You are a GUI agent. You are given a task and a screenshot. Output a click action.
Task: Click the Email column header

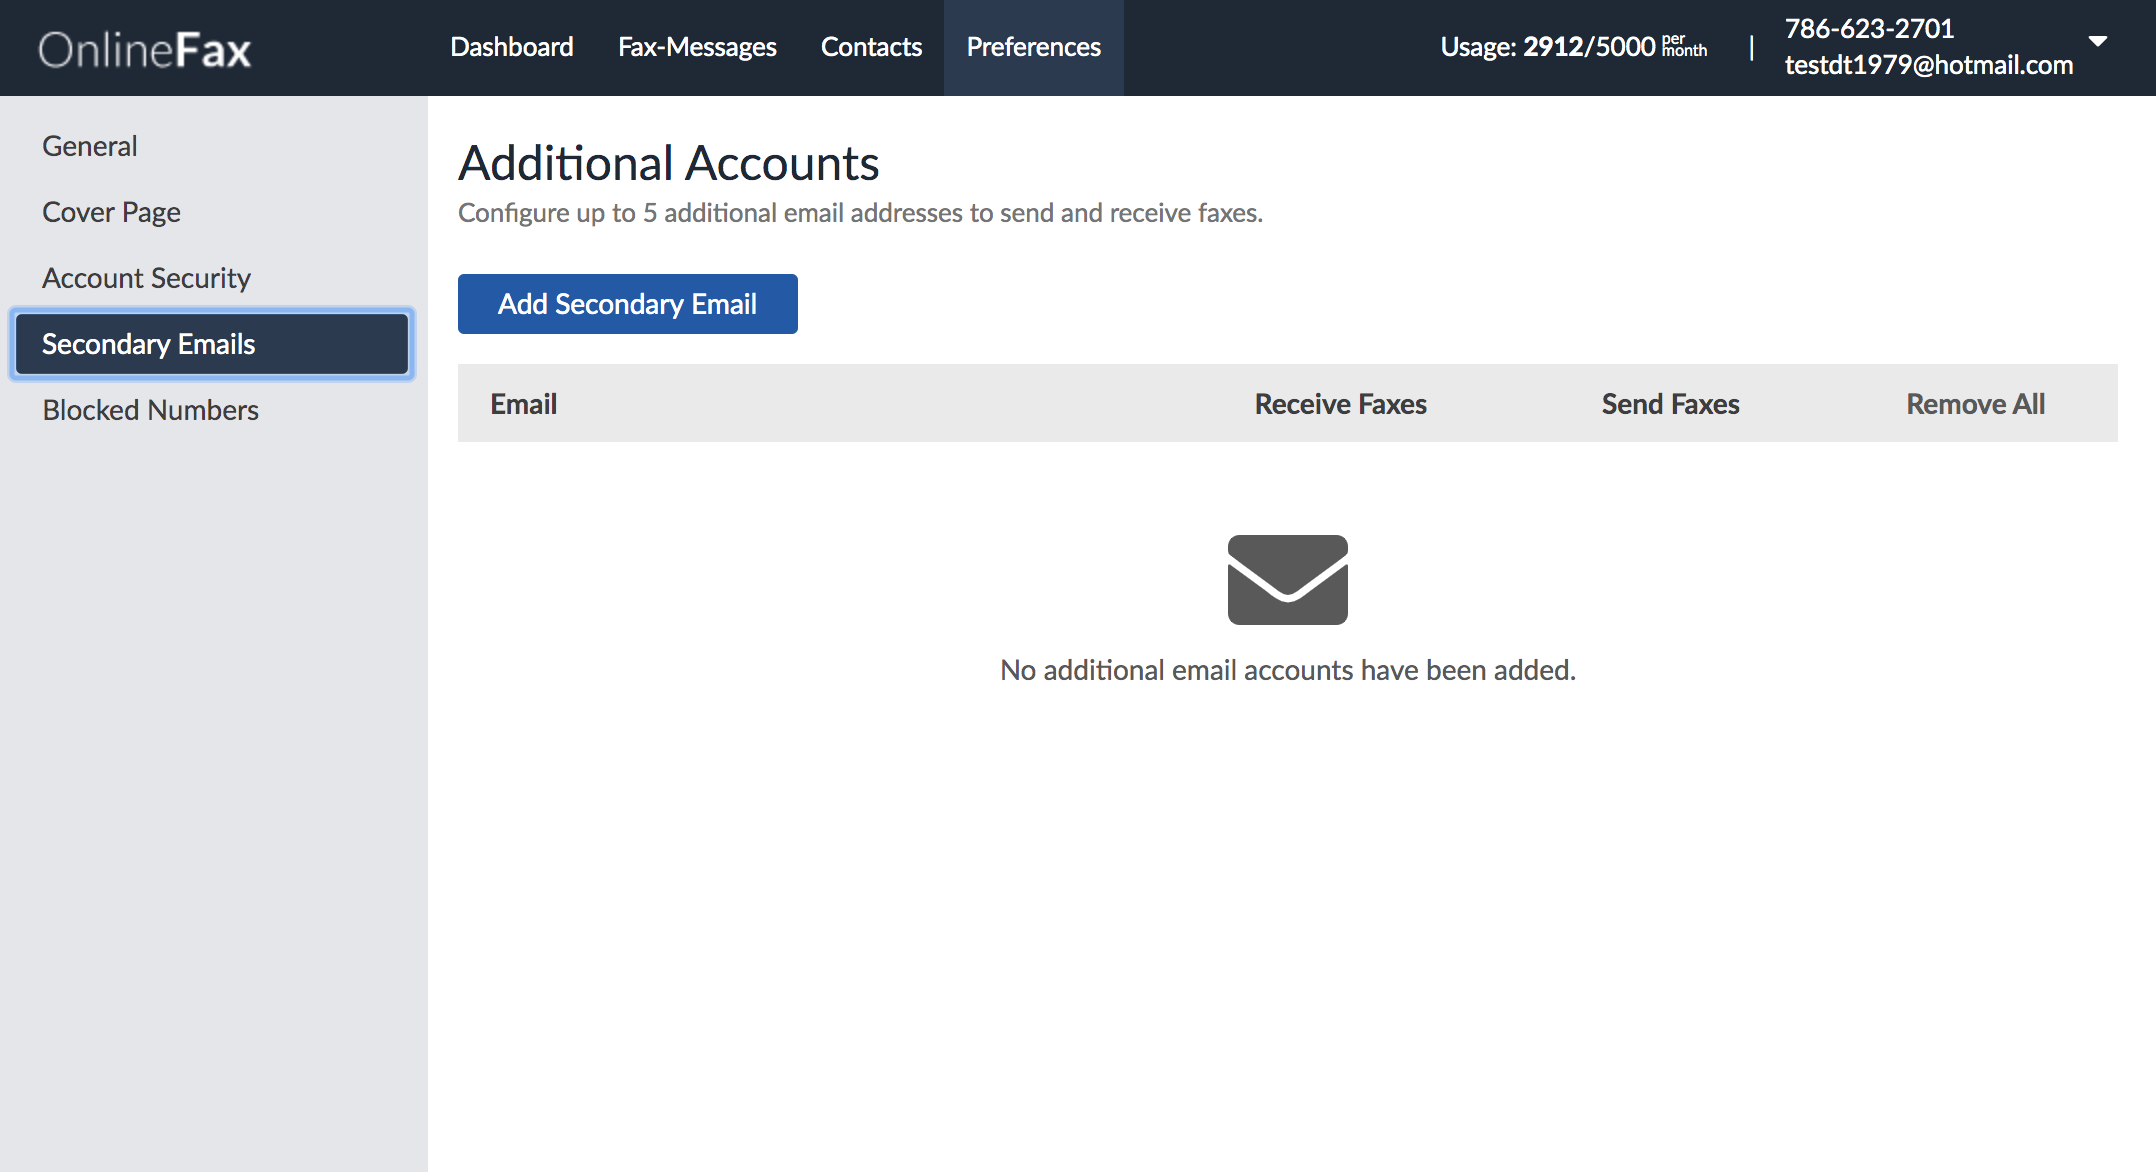point(523,403)
